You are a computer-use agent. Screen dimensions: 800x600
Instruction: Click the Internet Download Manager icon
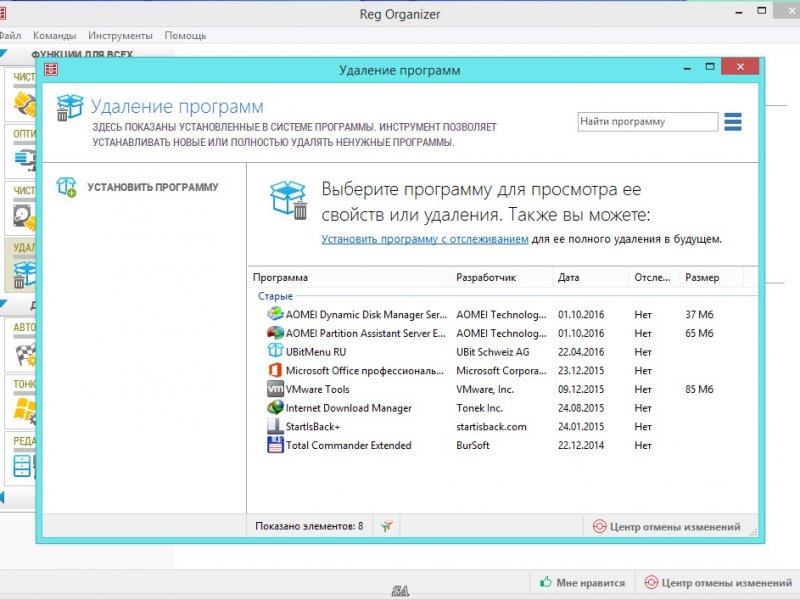click(x=275, y=407)
